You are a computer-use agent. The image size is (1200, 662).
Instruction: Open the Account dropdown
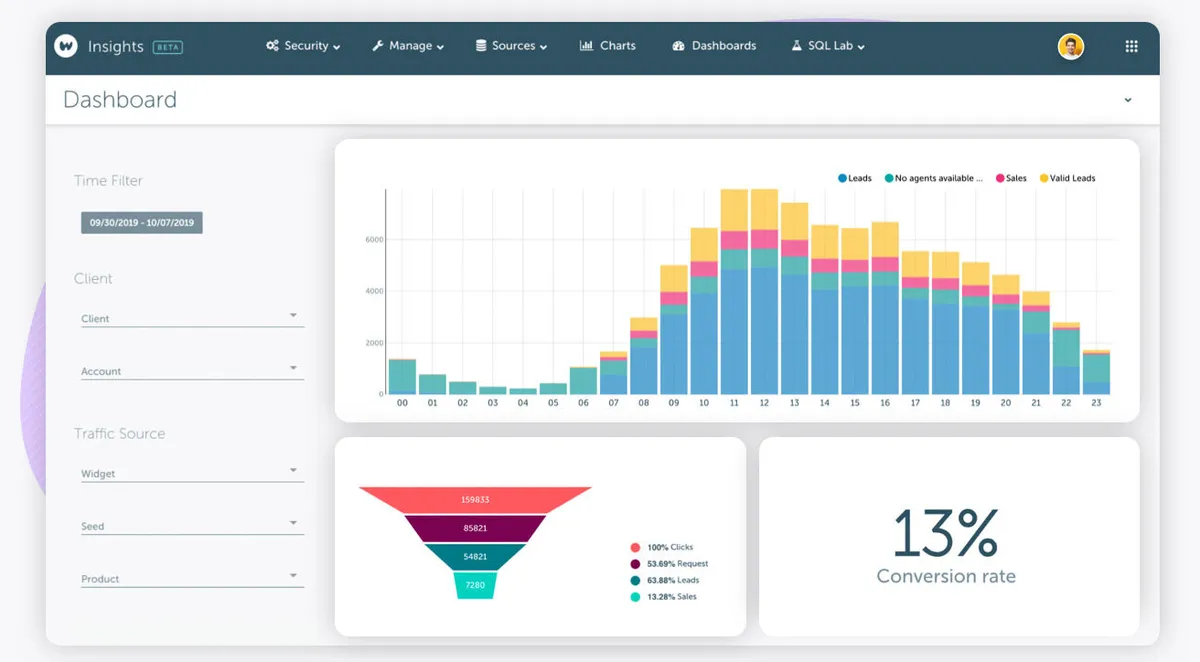[x=295, y=367]
